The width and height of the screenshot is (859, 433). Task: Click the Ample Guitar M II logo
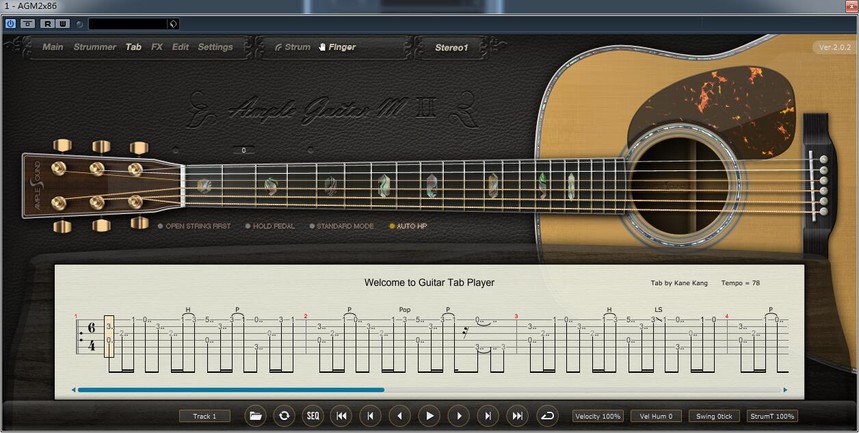click(x=333, y=109)
